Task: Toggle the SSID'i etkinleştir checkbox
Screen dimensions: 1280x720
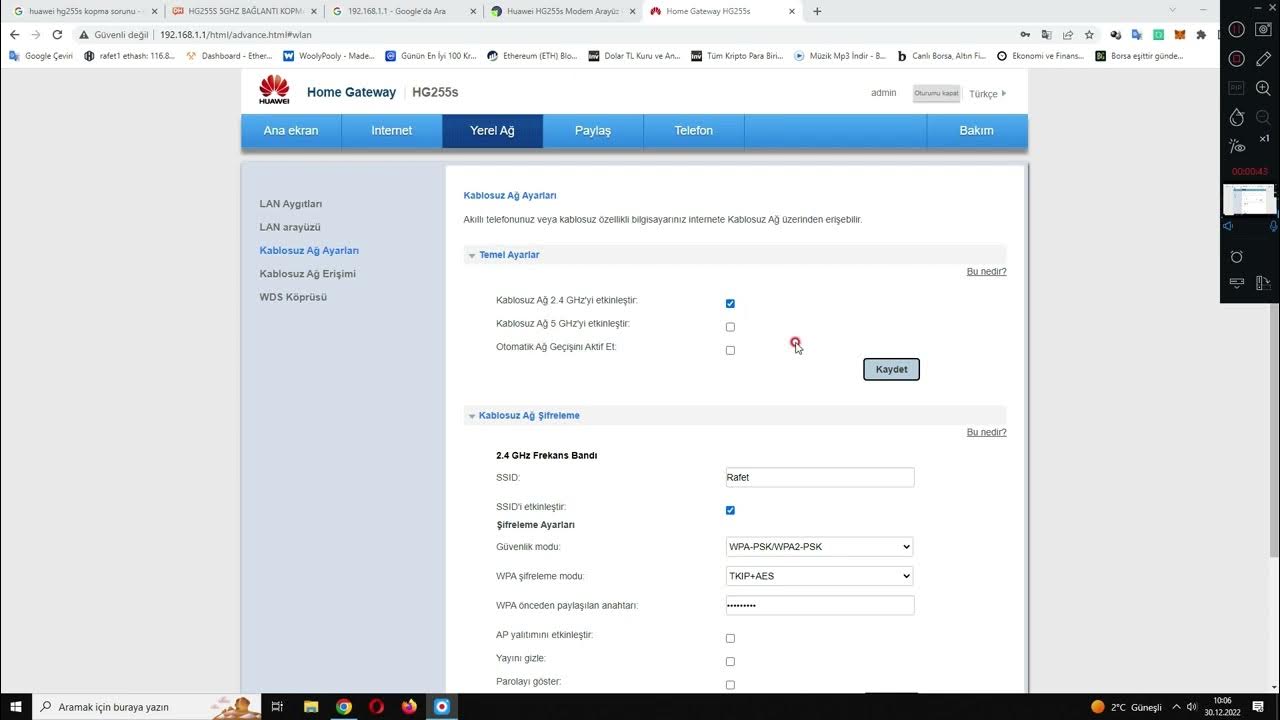Action: click(730, 510)
